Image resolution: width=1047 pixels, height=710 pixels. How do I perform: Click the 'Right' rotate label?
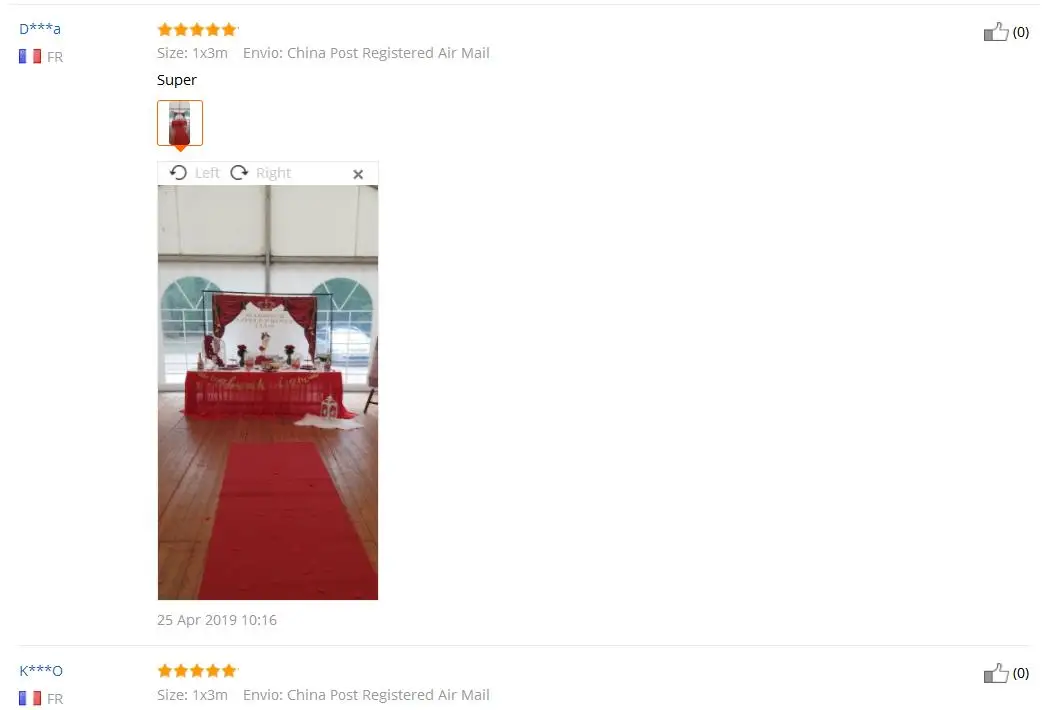tap(273, 173)
